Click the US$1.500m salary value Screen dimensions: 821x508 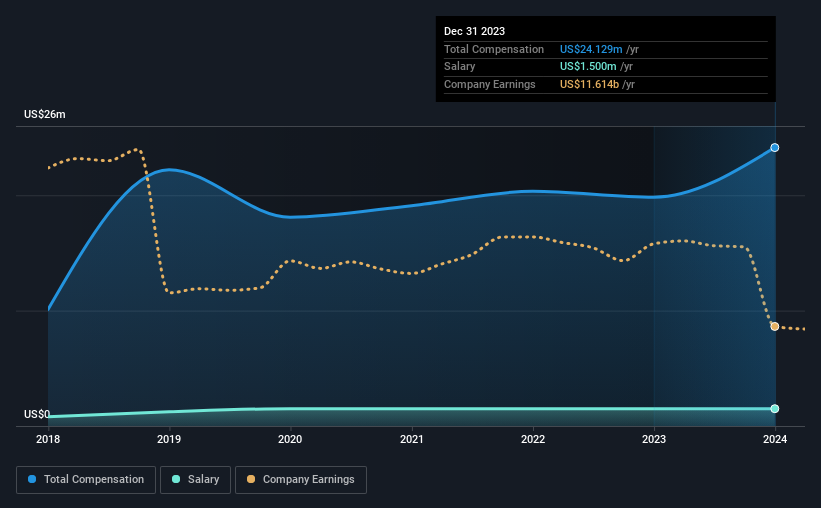[x=588, y=67]
